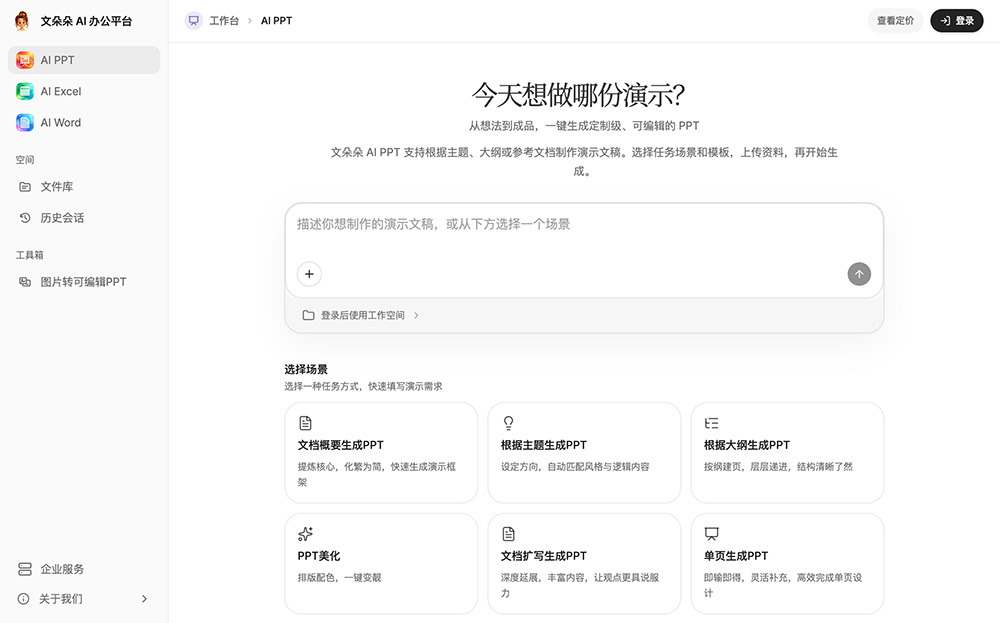The height and width of the screenshot is (623, 1000).
Task: Select PPT美化 scene card
Action: click(x=381, y=564)
